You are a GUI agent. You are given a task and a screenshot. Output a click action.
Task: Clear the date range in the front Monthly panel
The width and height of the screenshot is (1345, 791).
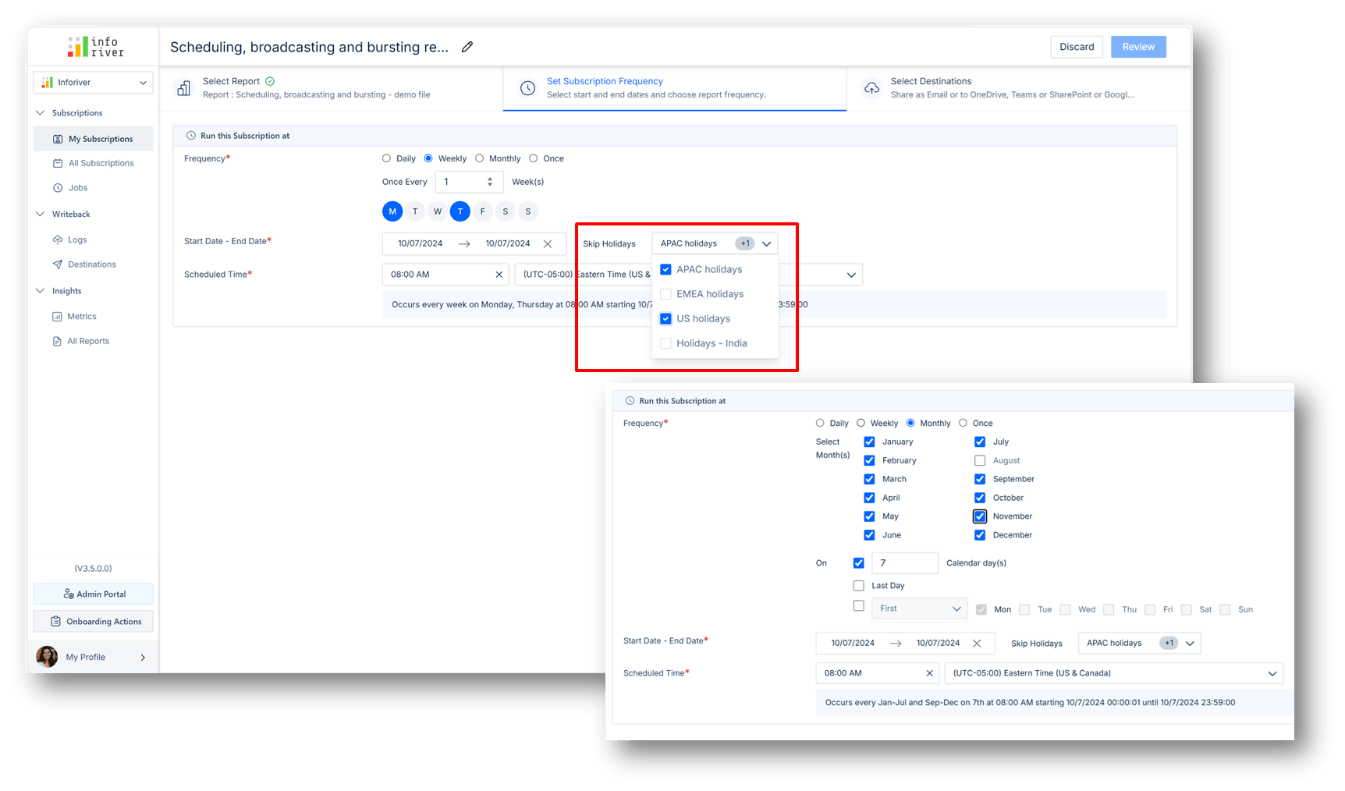[x=977, y=643]
